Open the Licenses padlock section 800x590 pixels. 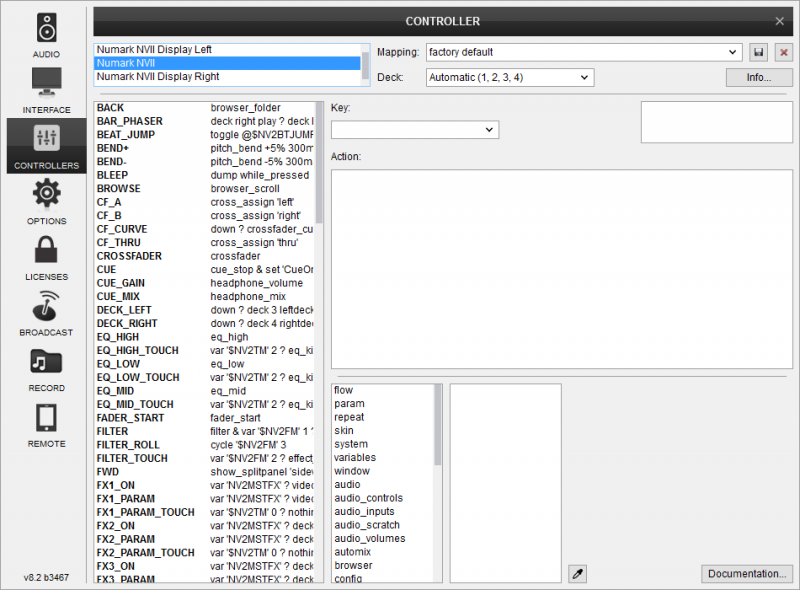point(46,256)
